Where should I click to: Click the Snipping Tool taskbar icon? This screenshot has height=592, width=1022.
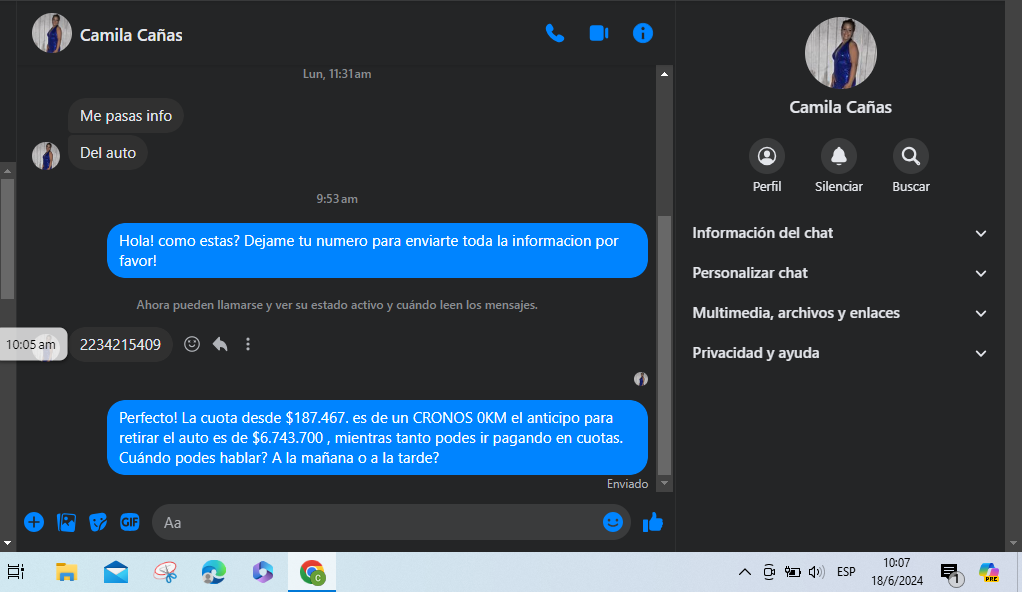point(165,572)
